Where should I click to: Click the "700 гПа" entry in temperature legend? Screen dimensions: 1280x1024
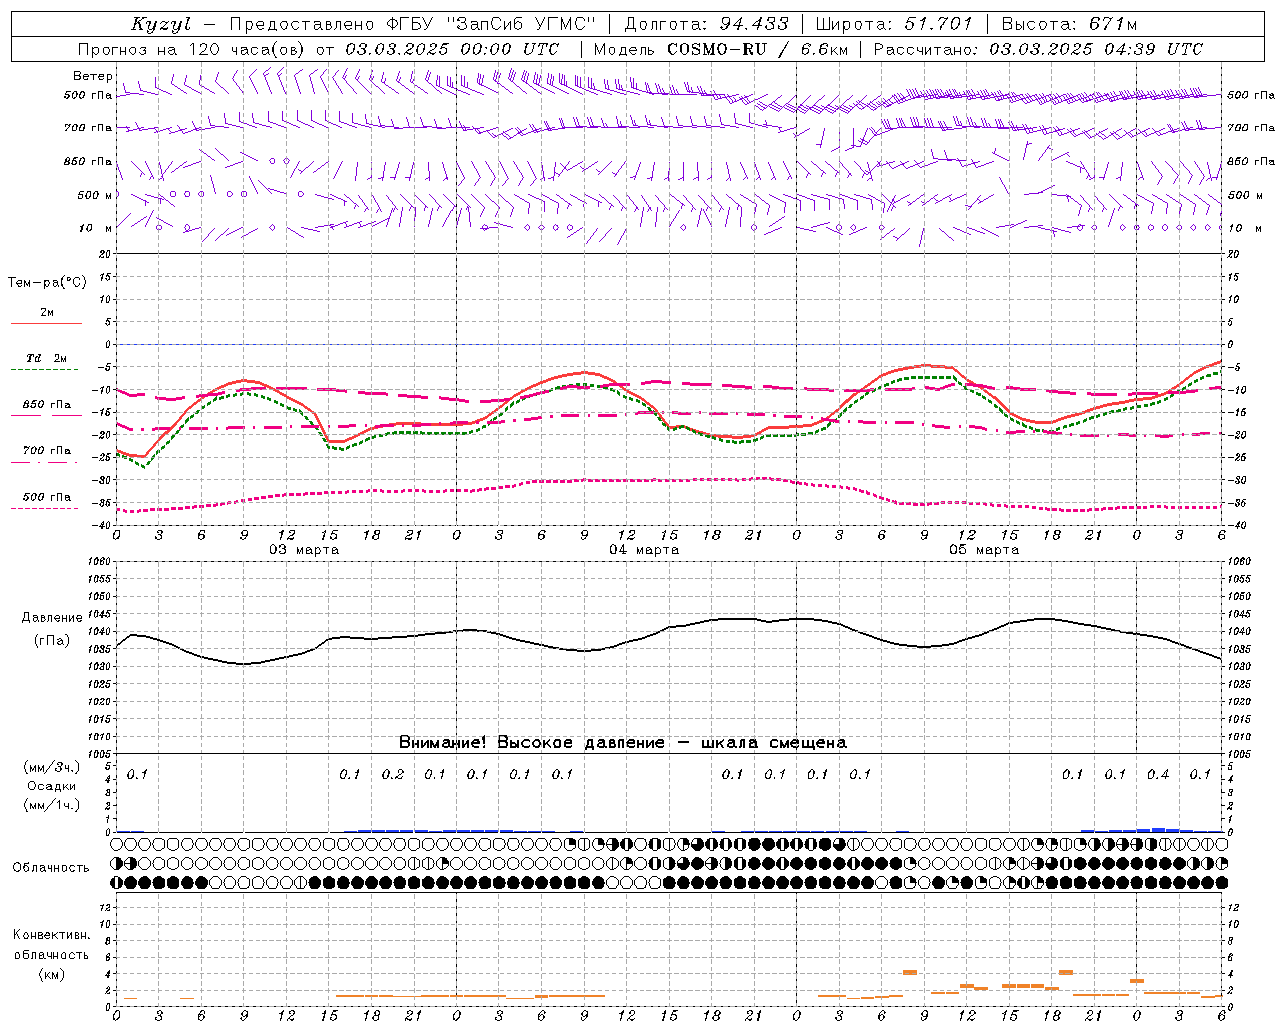(47, 451)
